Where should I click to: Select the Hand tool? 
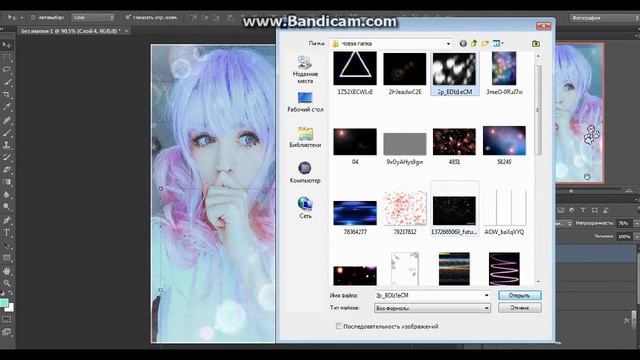(7, 271)
